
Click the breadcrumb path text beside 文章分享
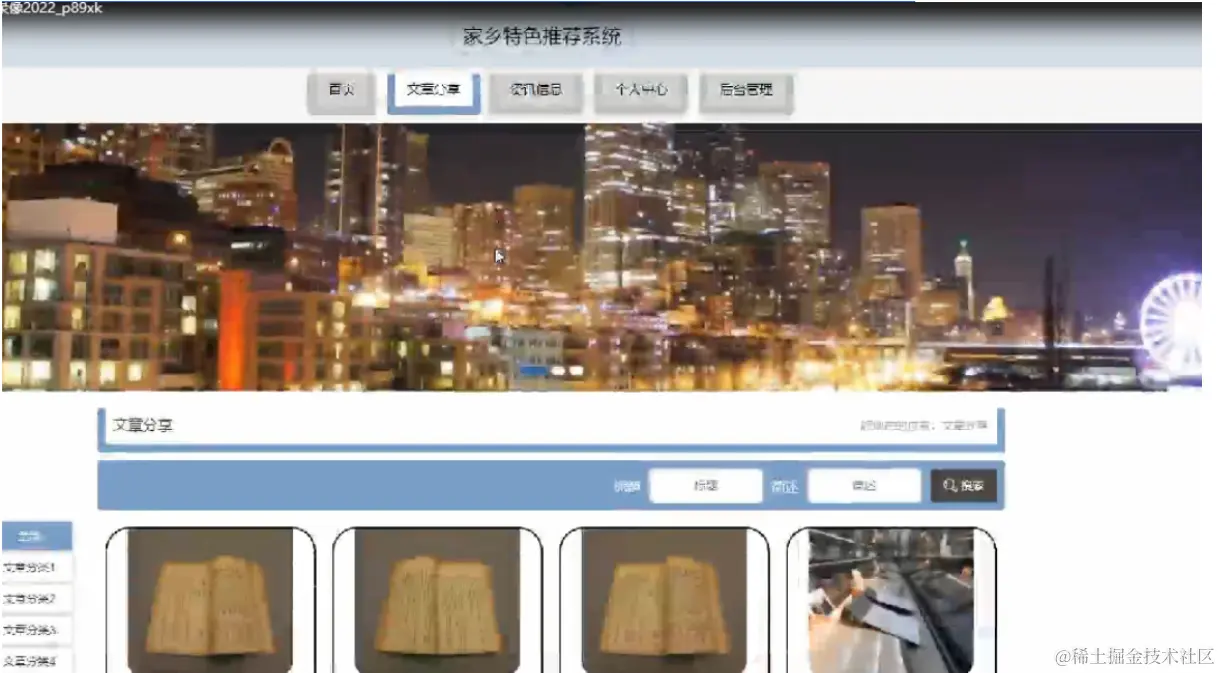click(x=923, y=426)
